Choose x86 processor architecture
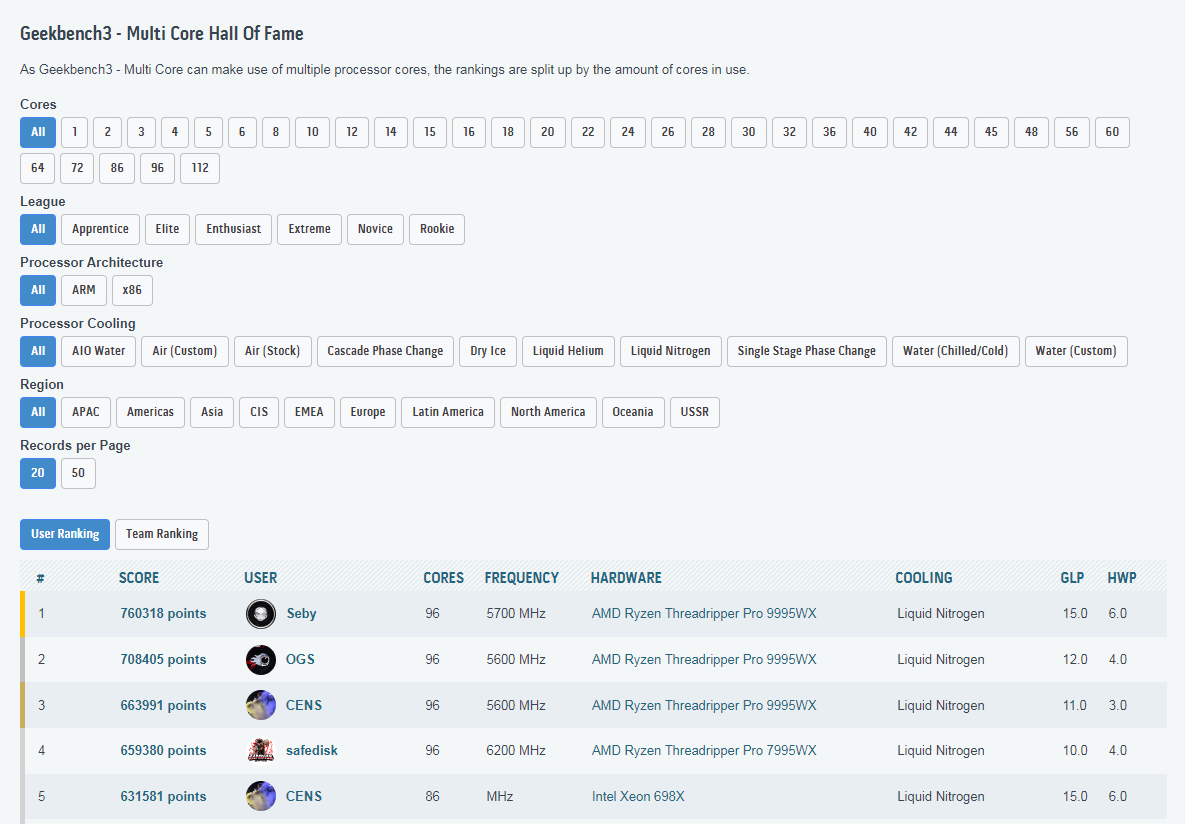The height and width of the screenshot is (824, 1185). (x=132, y=290)
